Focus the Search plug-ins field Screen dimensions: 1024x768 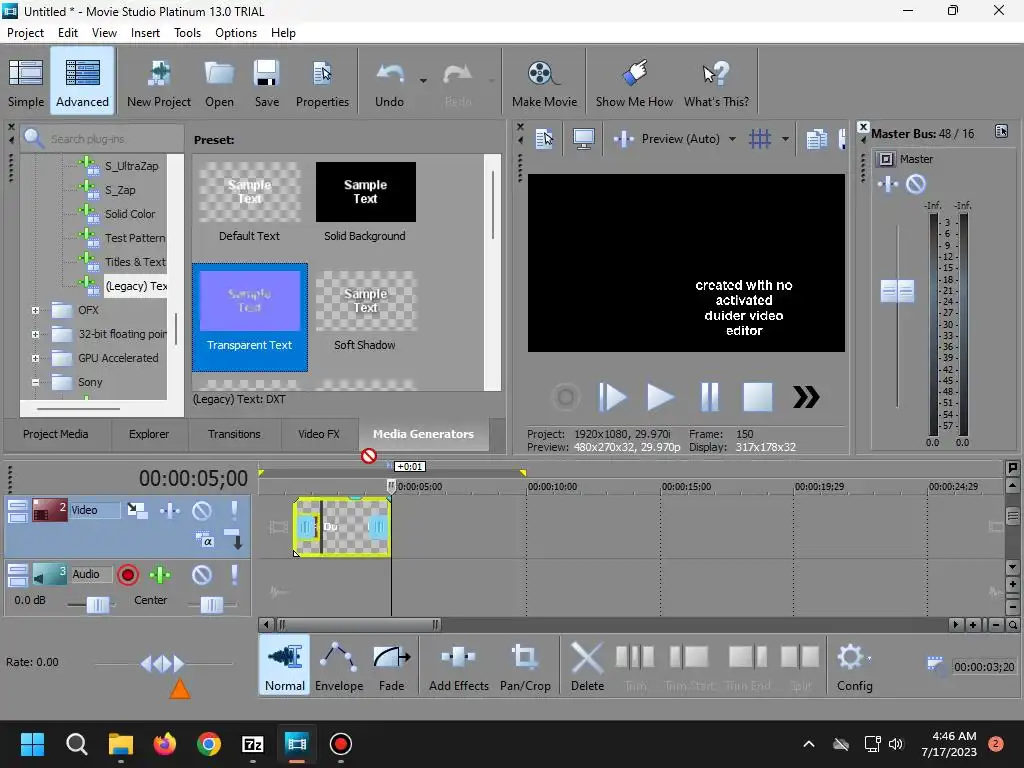[x=104, y=138]
